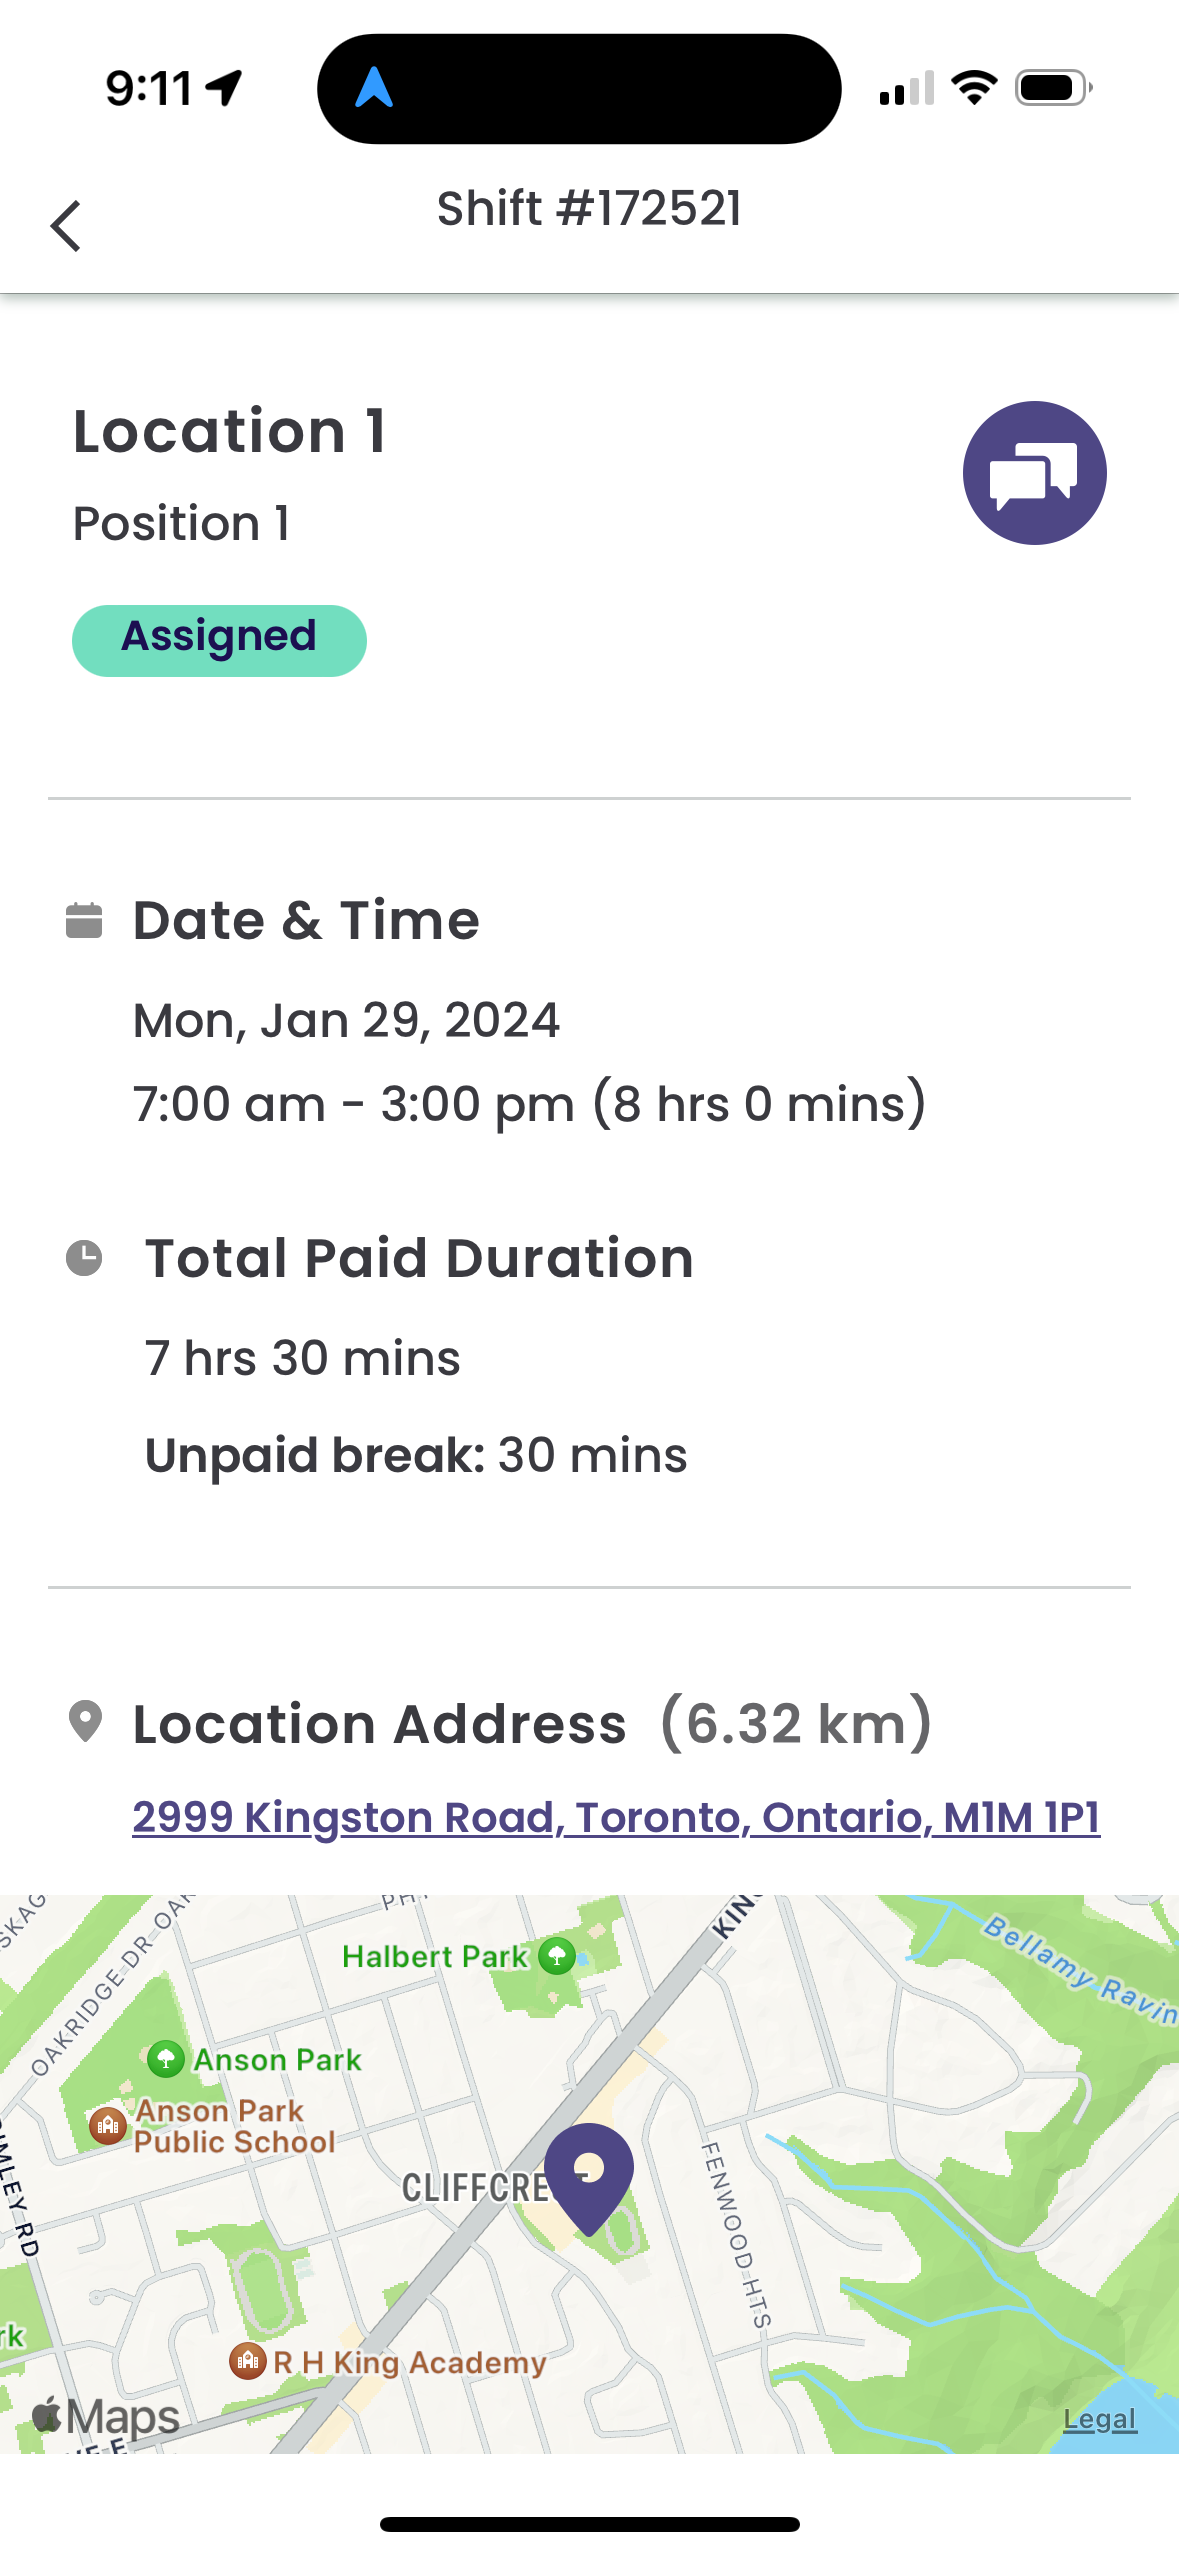Screen dimensions: 1179x2556
Task: Tap the Wi-Fi status icon
Action: click(x=974, y=87)
